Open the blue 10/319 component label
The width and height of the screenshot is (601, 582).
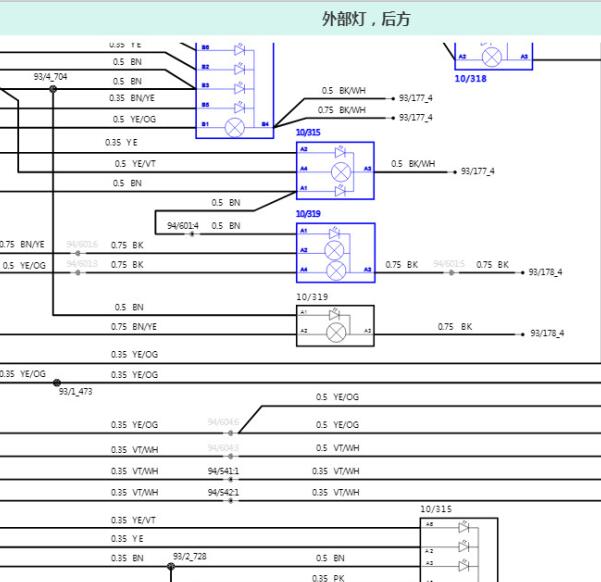pyautogui.click(x=308, y=214)
